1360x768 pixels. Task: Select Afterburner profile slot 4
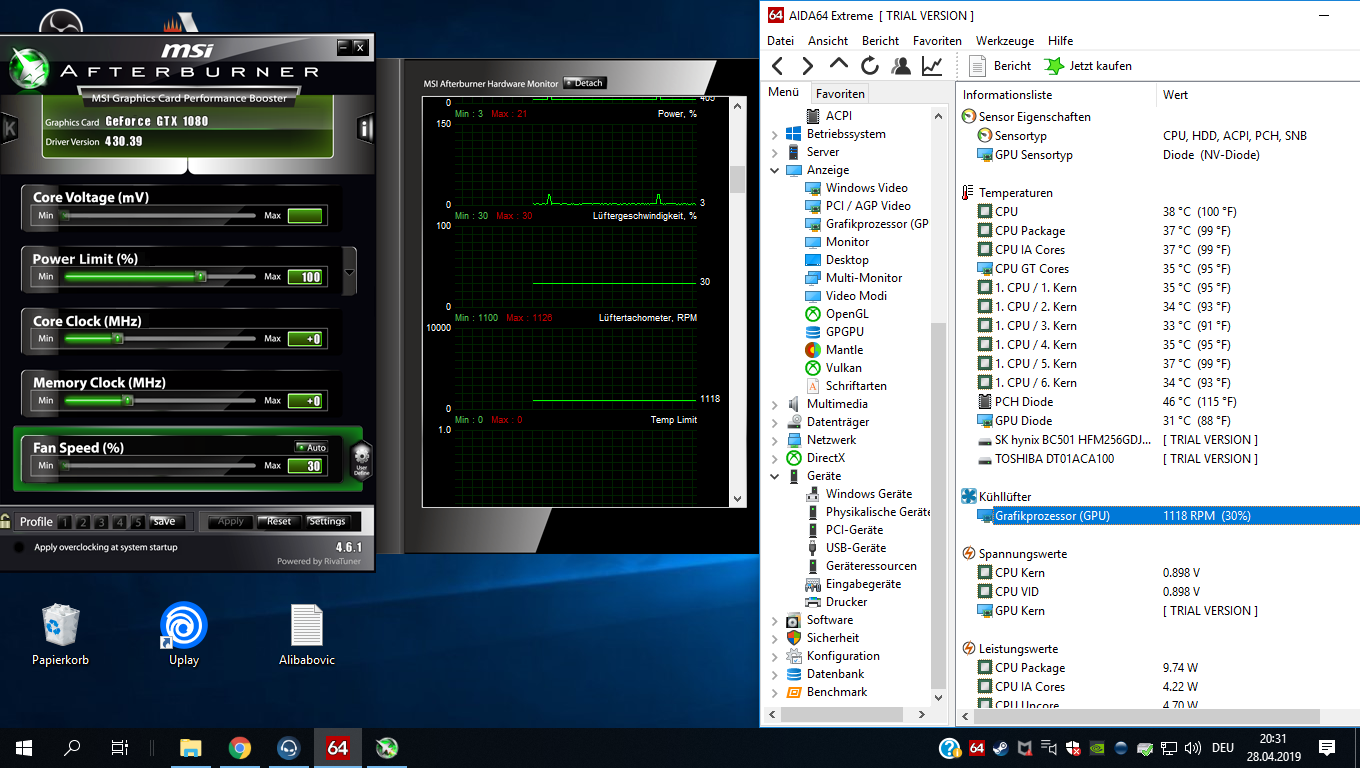point(122,522)
